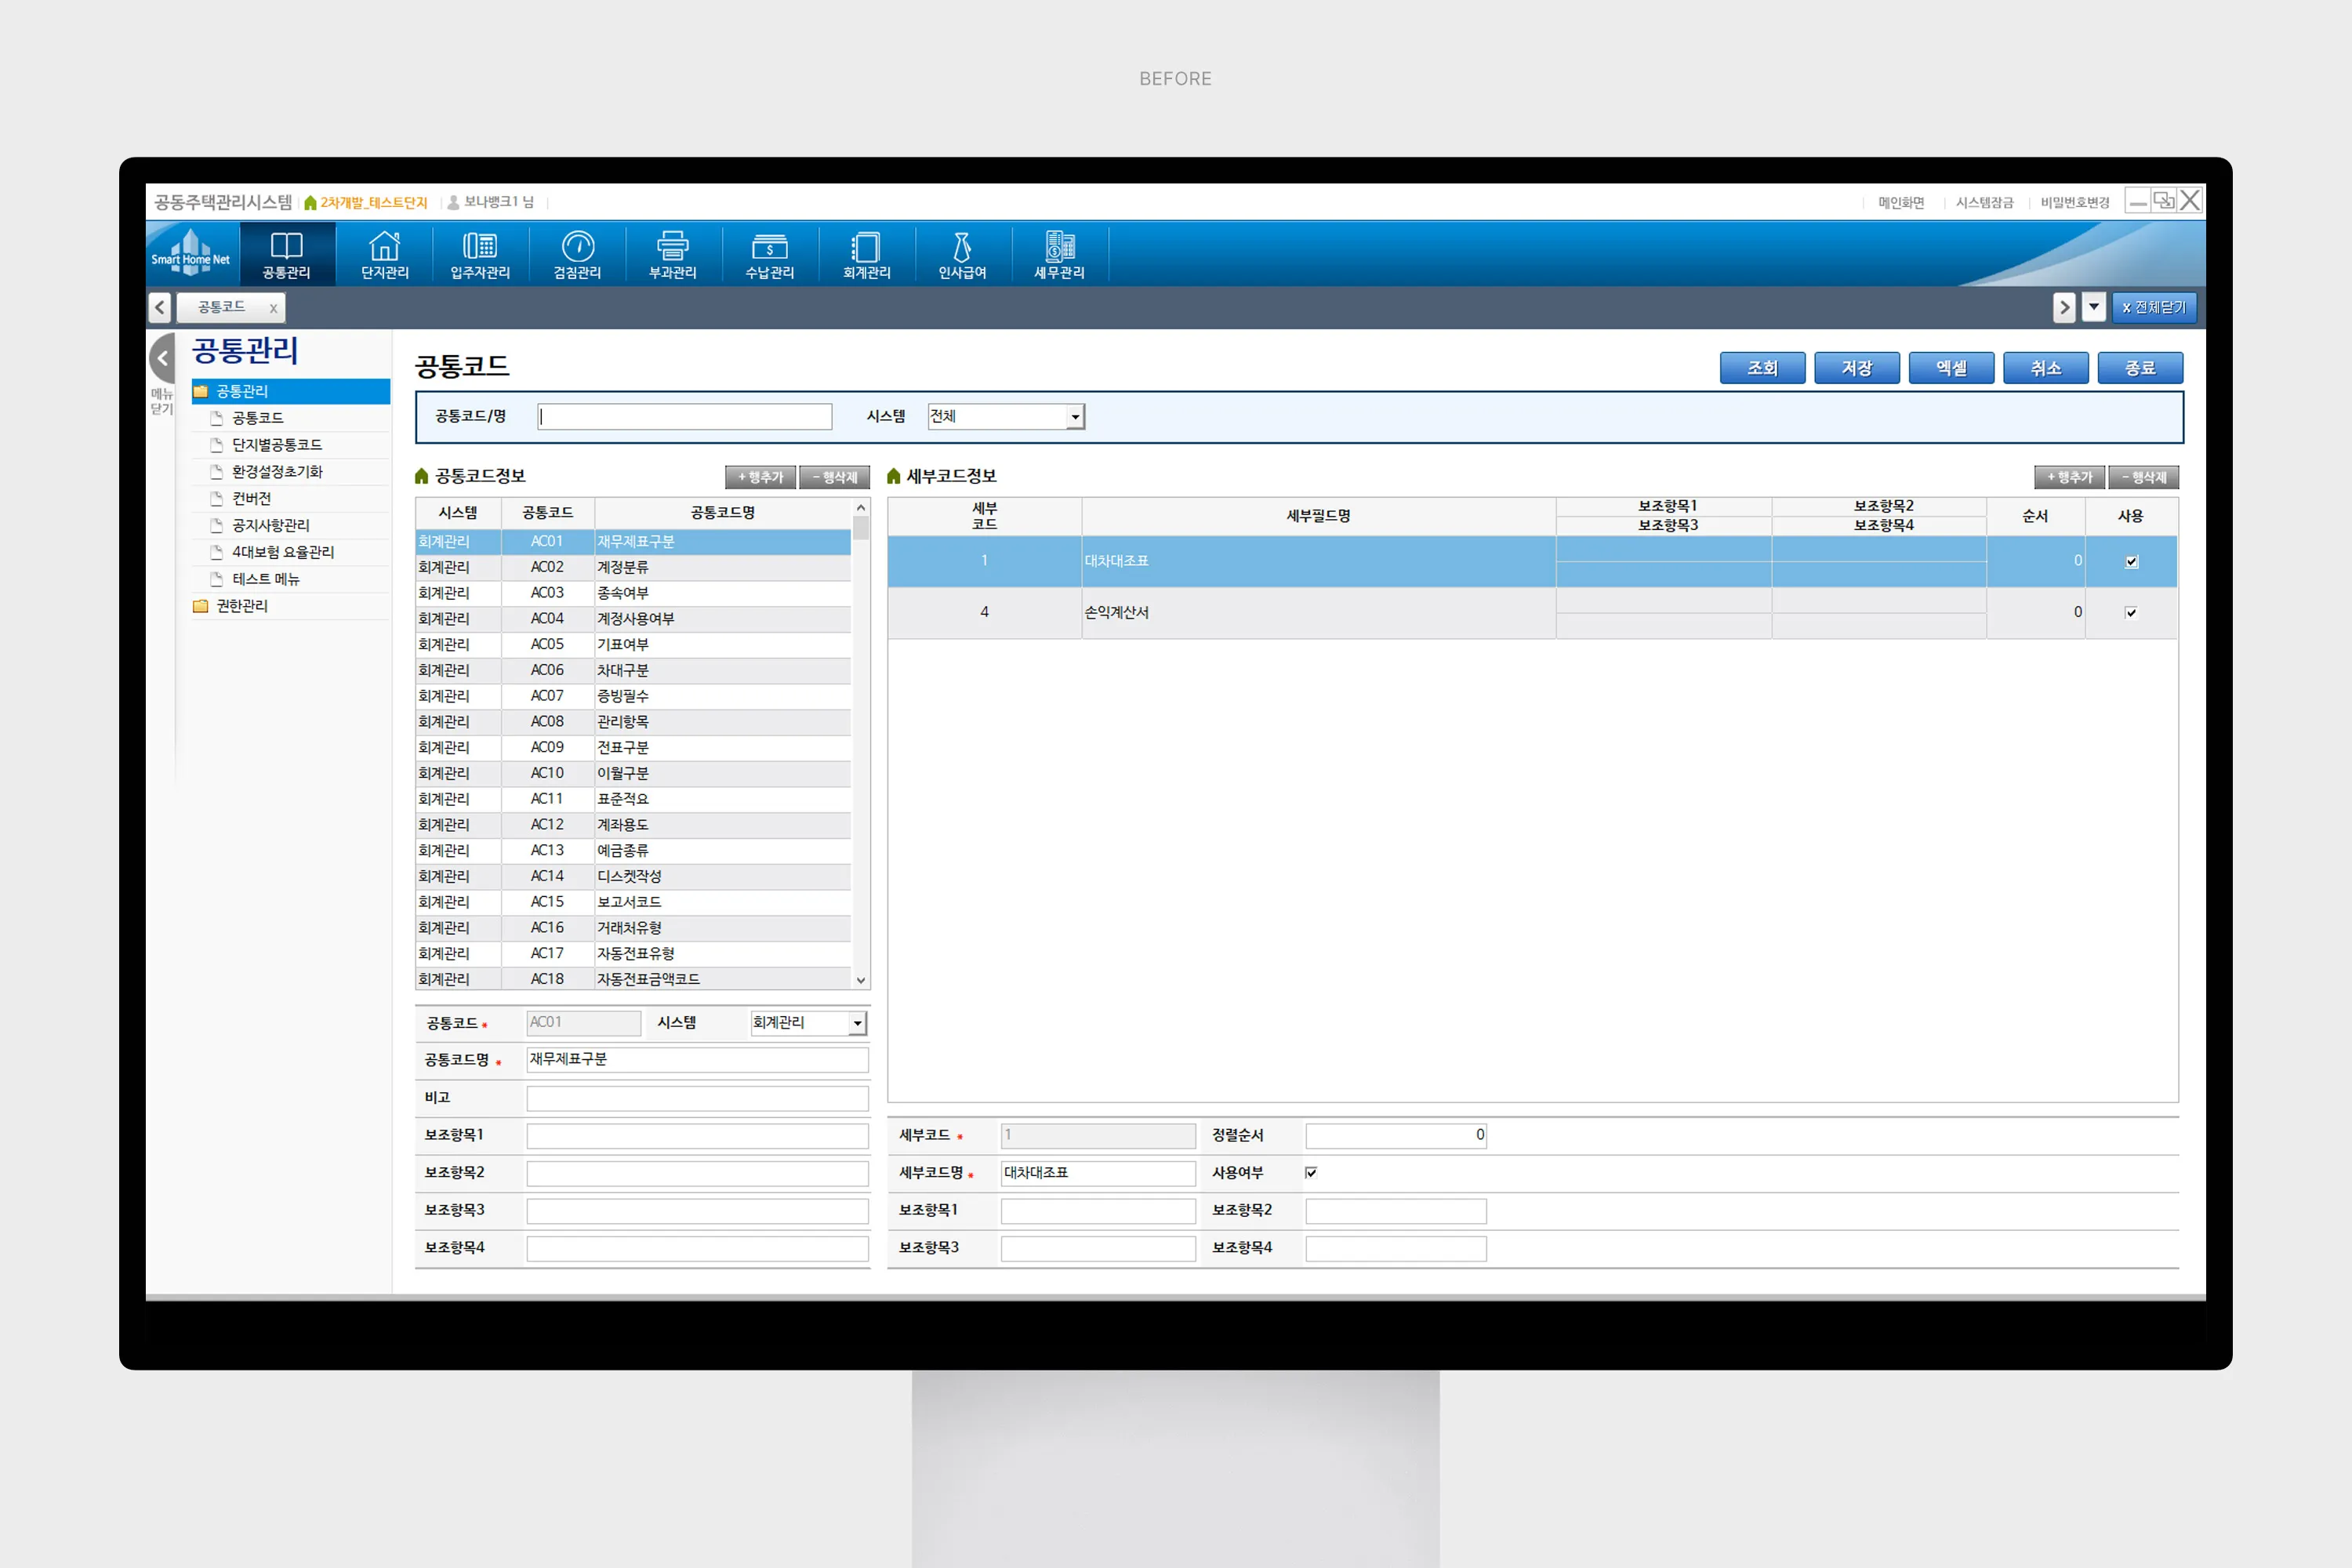Expand the 시스템 dropdown showing 회계관리
The image size is (2352, 1568).
[857, 1023]
